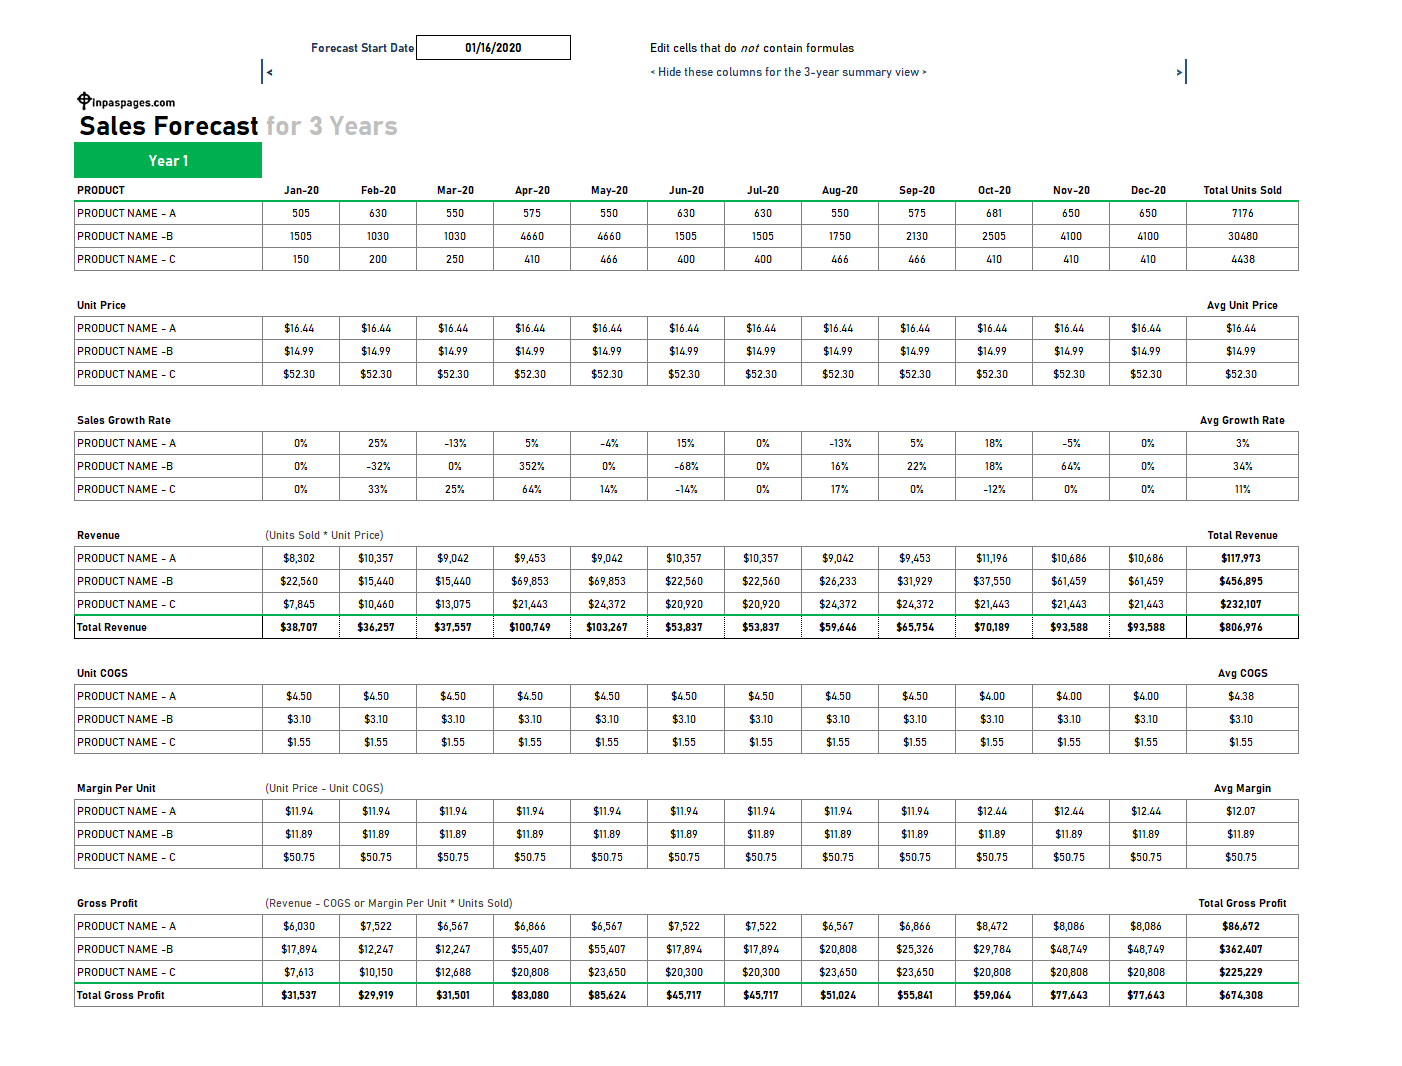Select Product B total gross profit $362,407
The width and height of the screenshot is (1402, 1066).
pos(1242,949)
